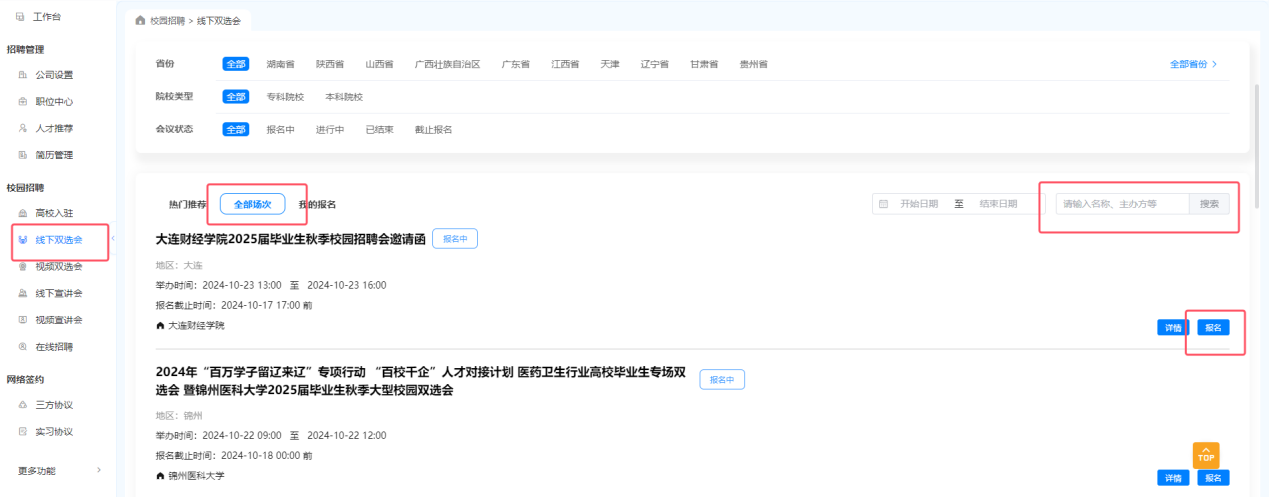Image resolution: width=1269 pixels, height=497 pixels.
Task: Click 详情 for 锦州医科大学 job fair
Action: tap(1172, 477)
